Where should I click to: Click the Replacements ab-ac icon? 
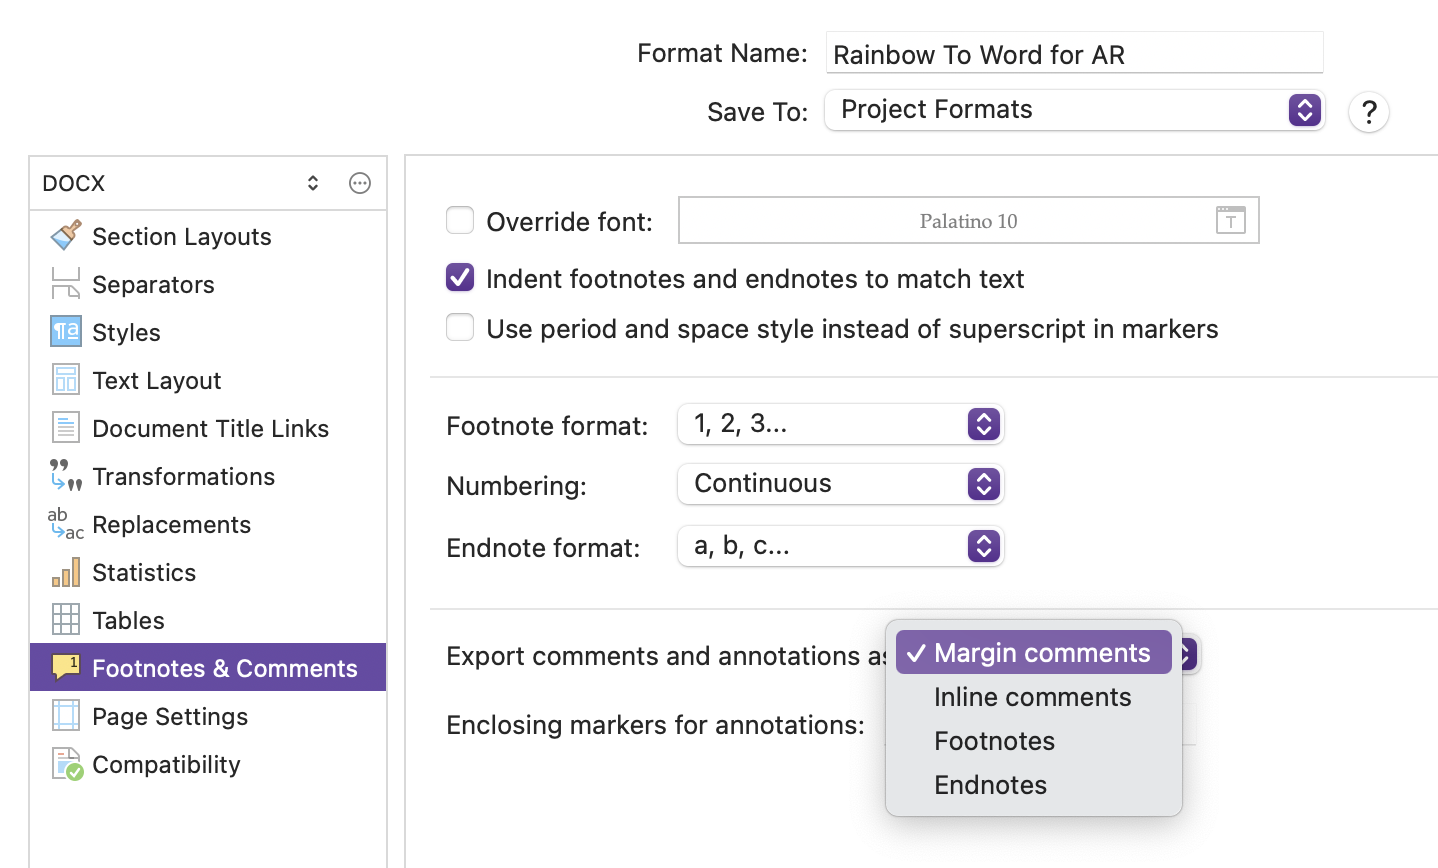click(x=66, y=523)
